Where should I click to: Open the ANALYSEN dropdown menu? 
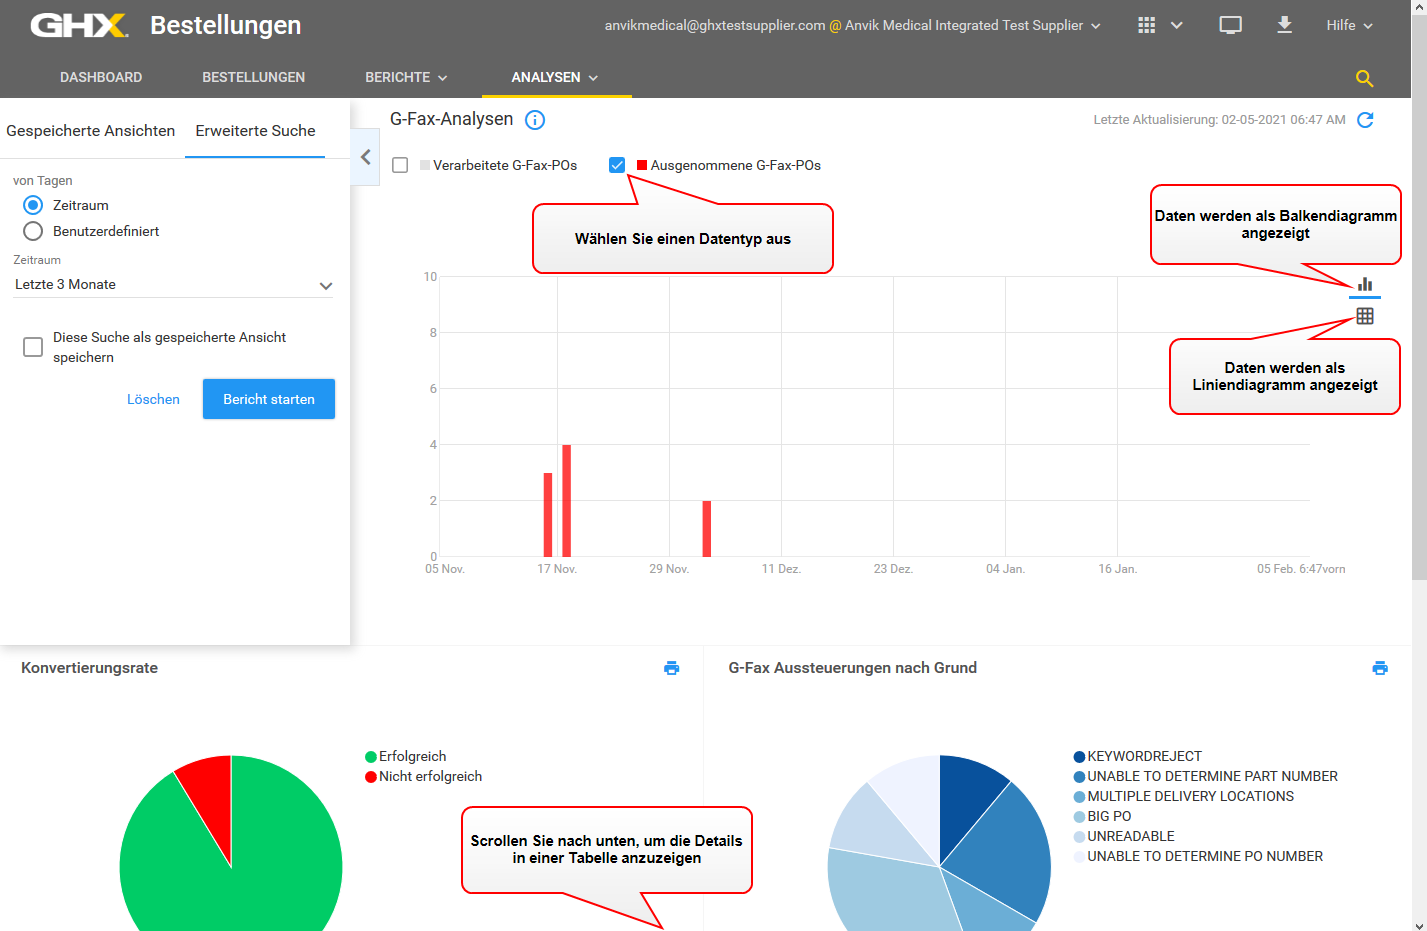[x=555, y=77]
